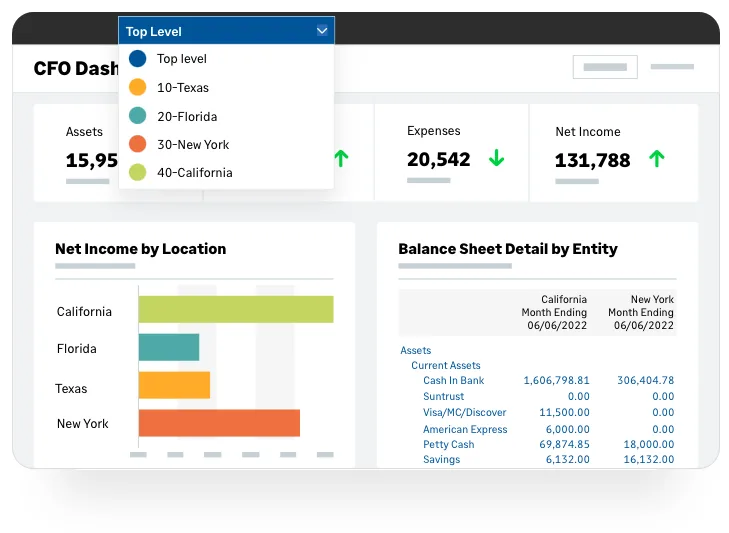Click the California bar in Net Income chart
This screenshot has height=533, width=729.
click(236, 309)
